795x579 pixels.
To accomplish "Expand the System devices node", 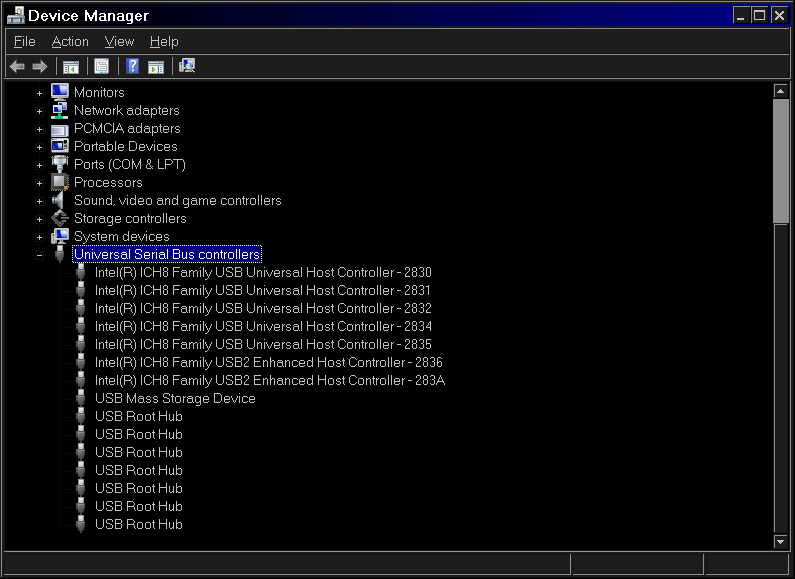I will click(x=40, y=237).
